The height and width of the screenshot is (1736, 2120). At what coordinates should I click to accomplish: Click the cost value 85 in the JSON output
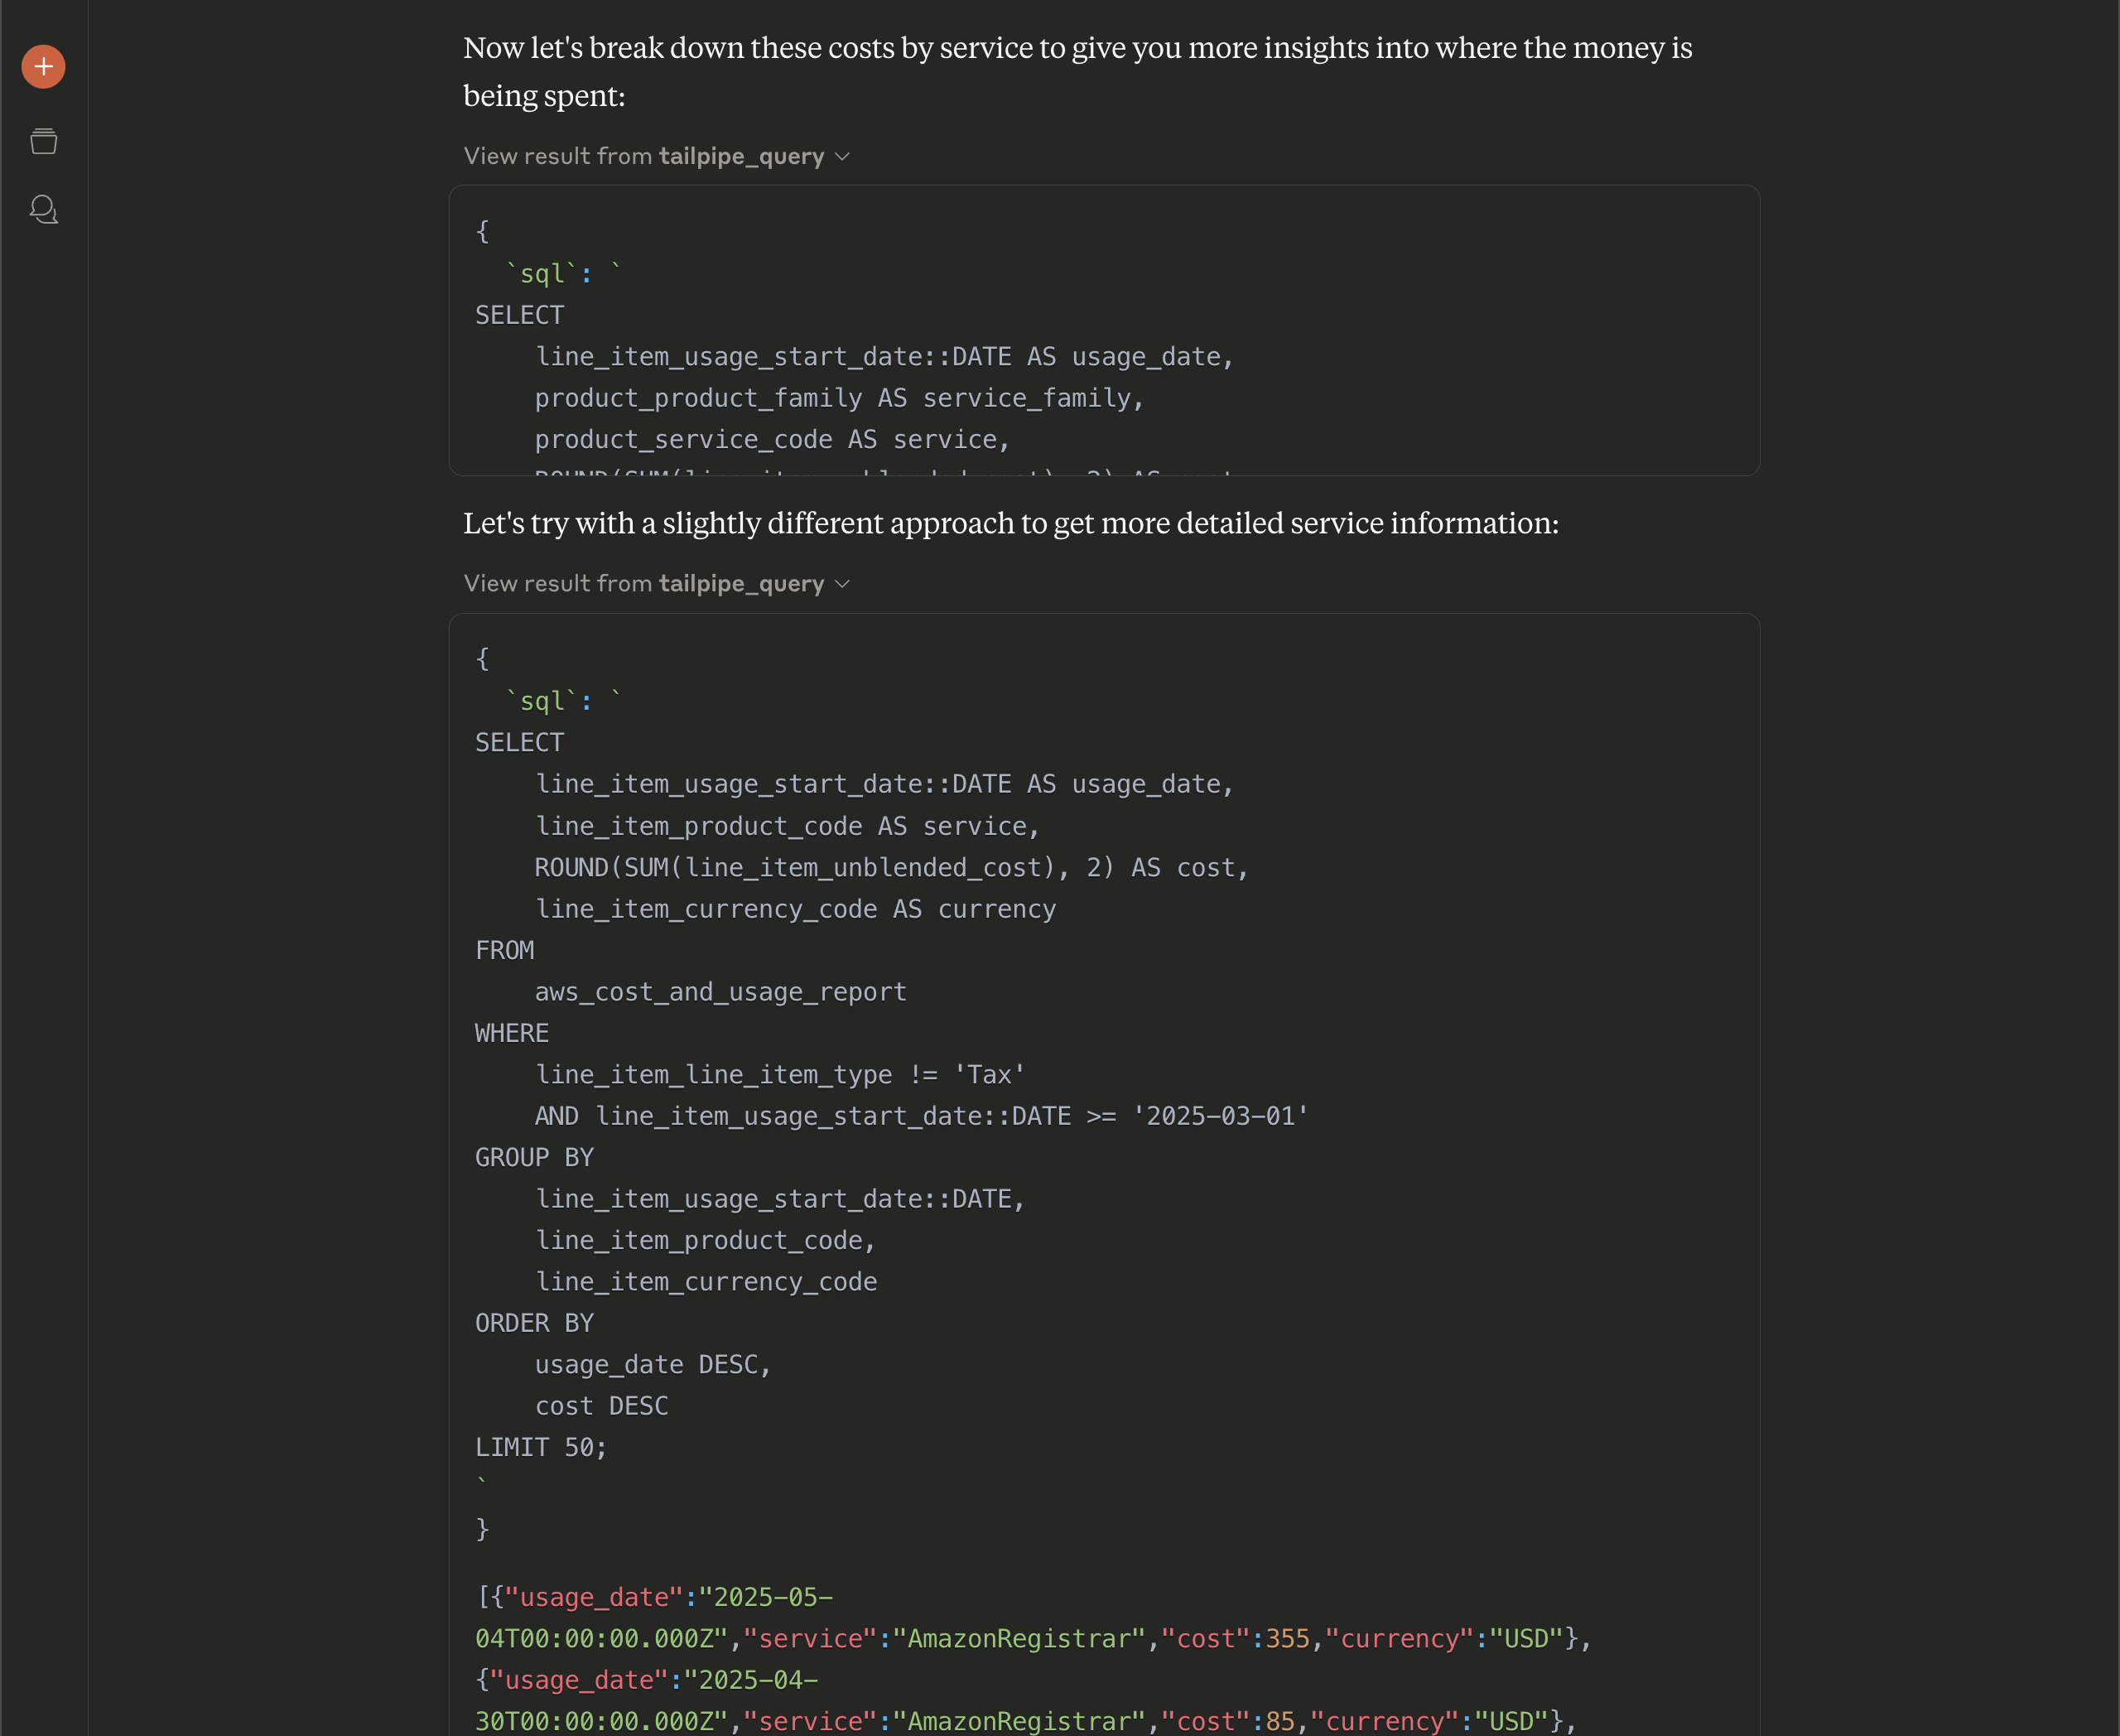click(1280, 1721)
